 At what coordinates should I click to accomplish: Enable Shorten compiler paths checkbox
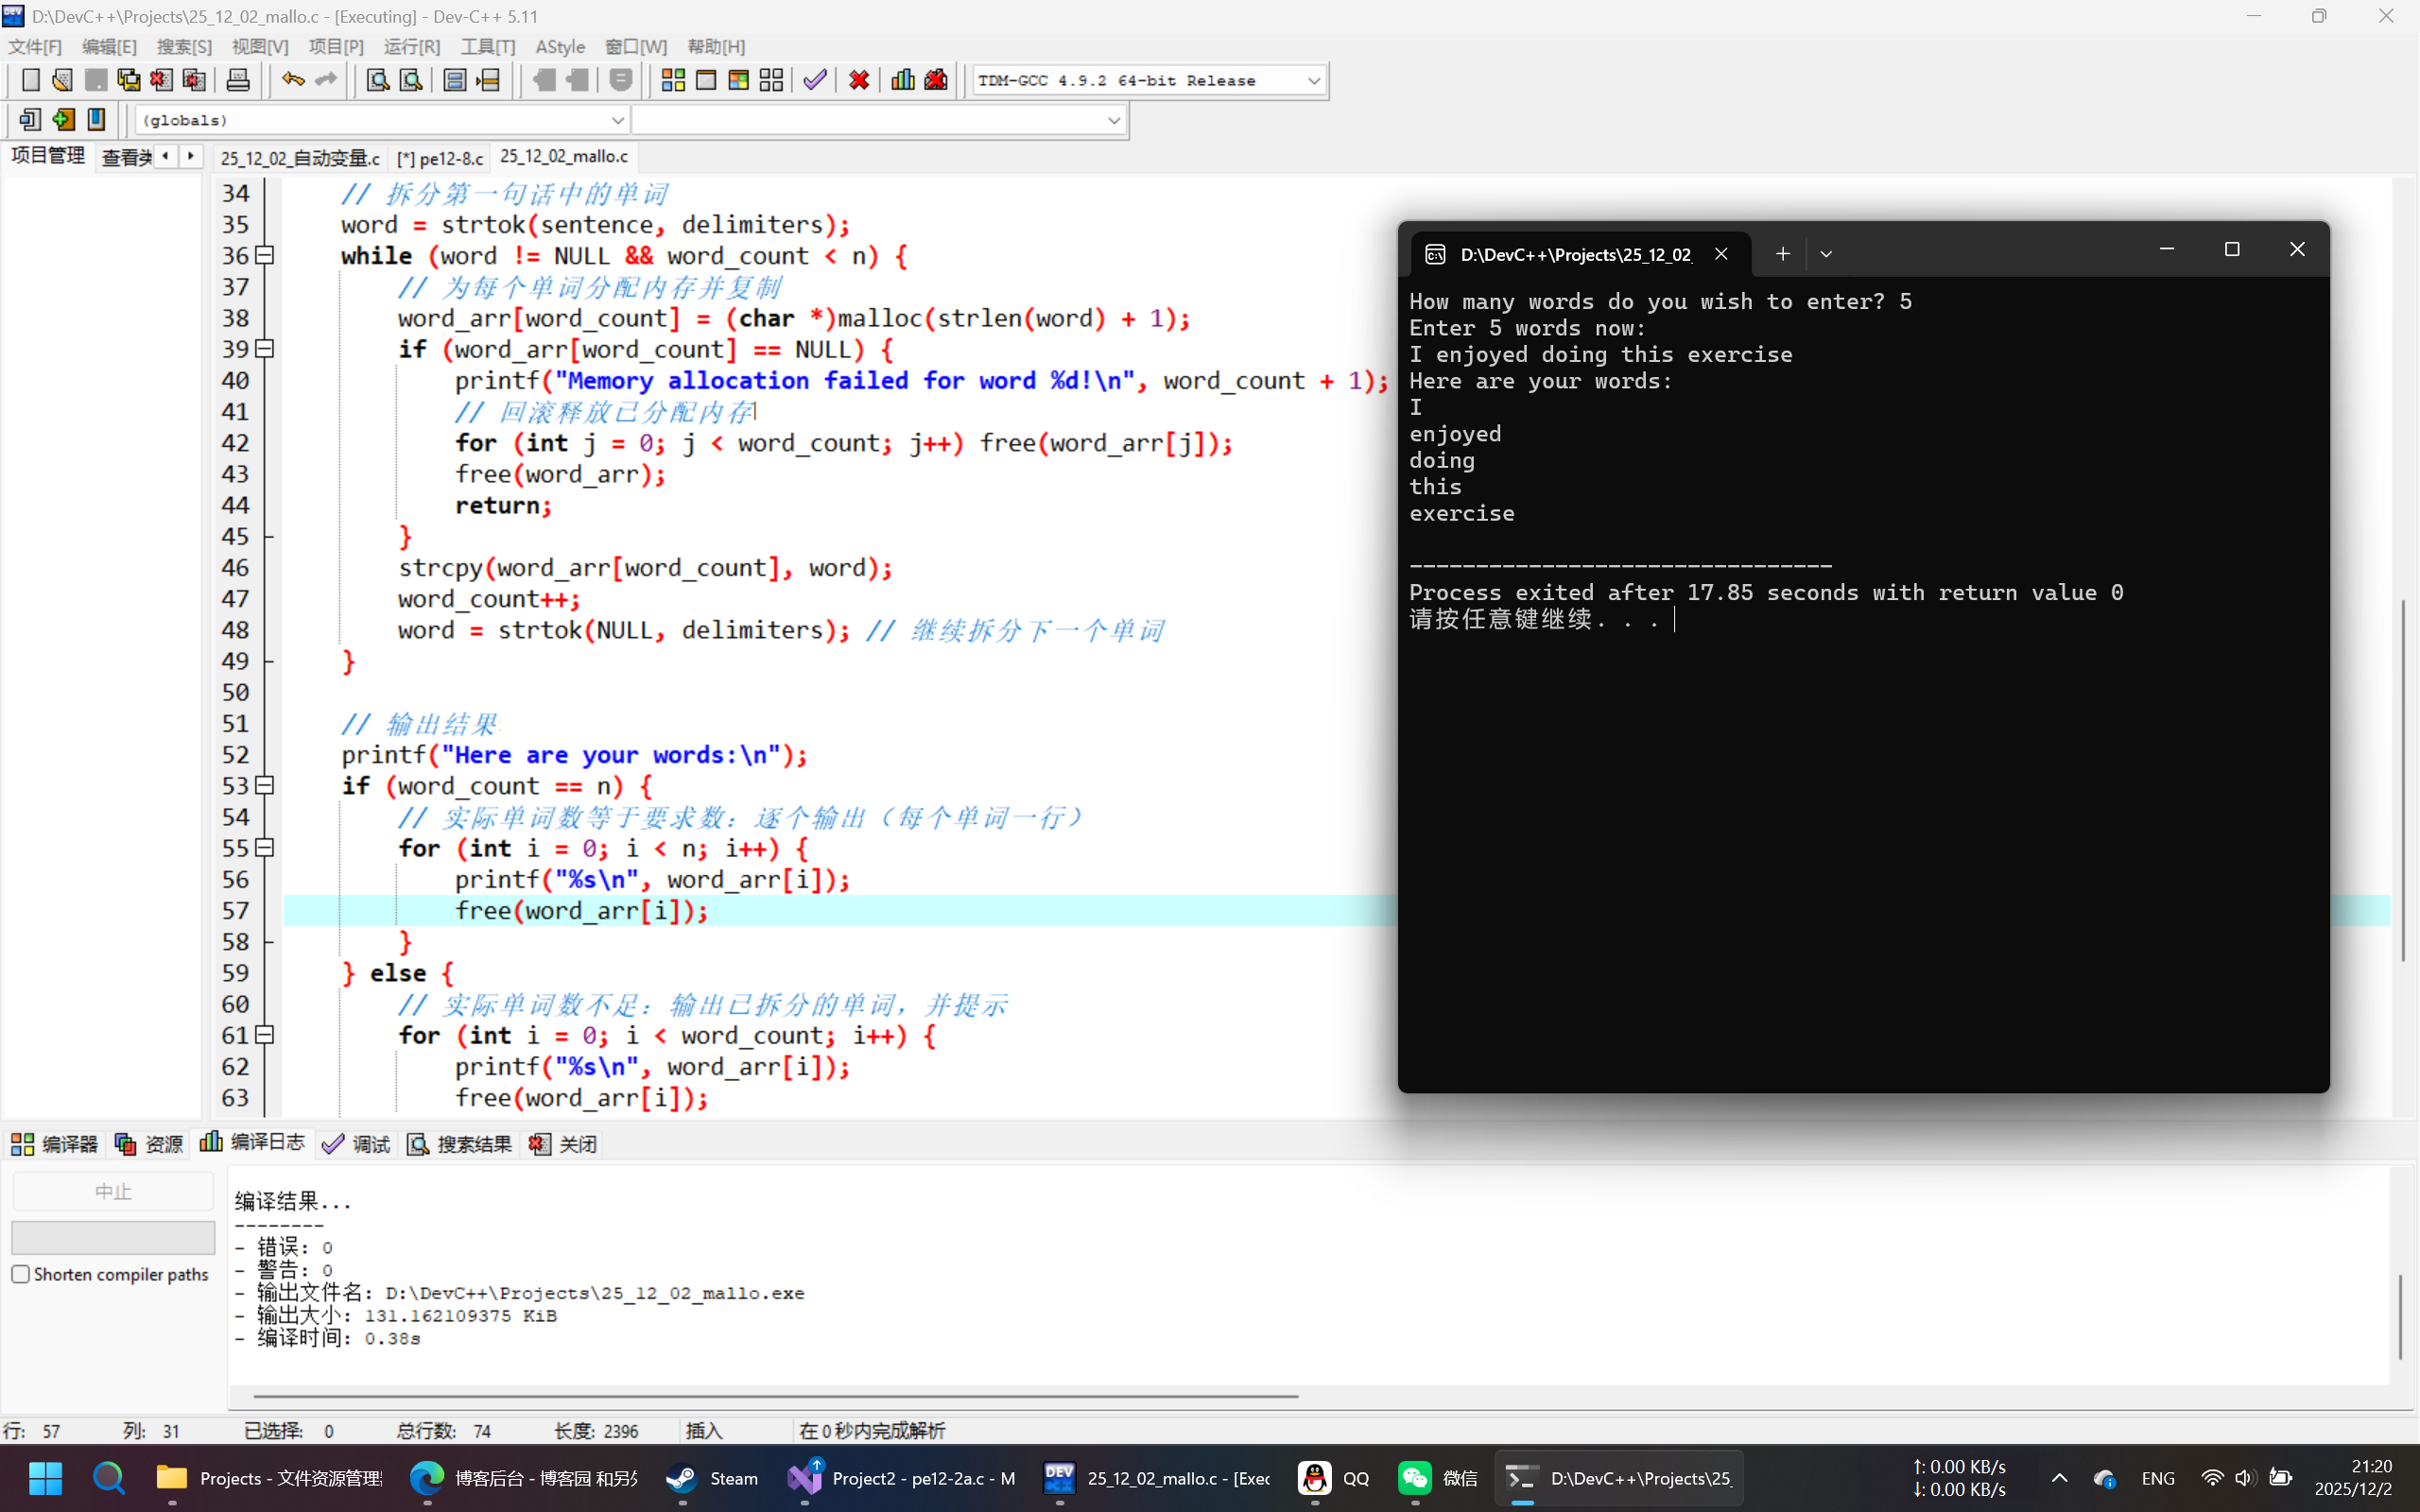(x=21, y=1274)
